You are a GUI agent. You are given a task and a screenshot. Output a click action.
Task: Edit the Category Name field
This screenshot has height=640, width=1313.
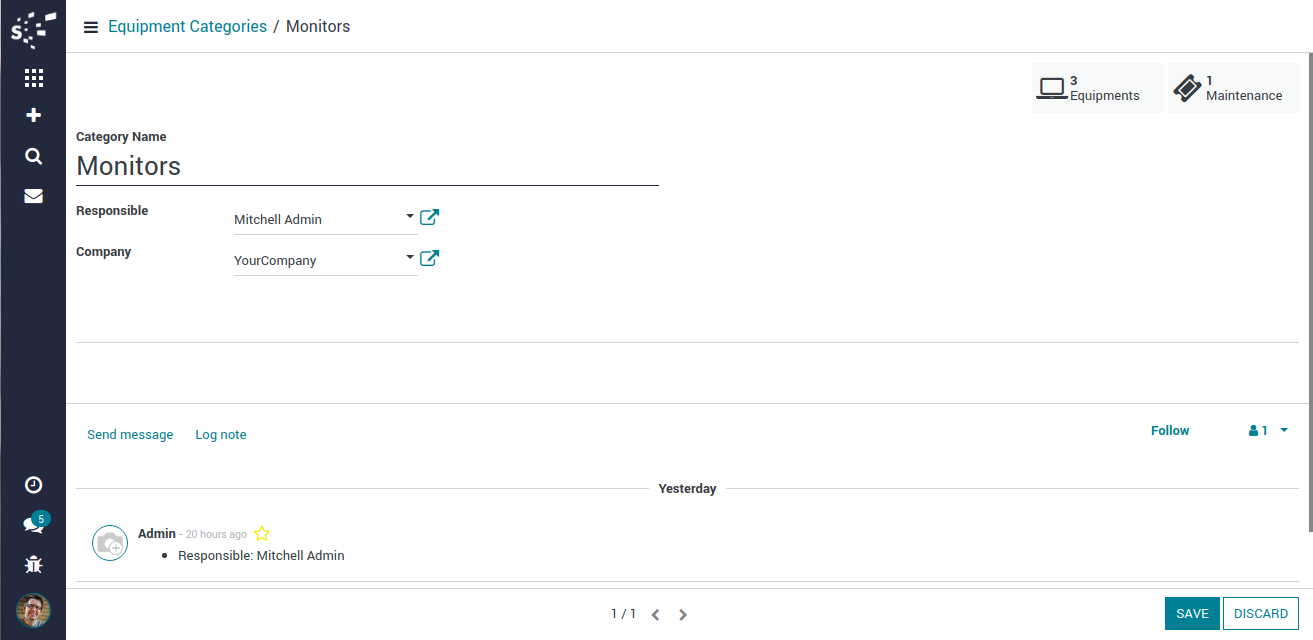367,166
